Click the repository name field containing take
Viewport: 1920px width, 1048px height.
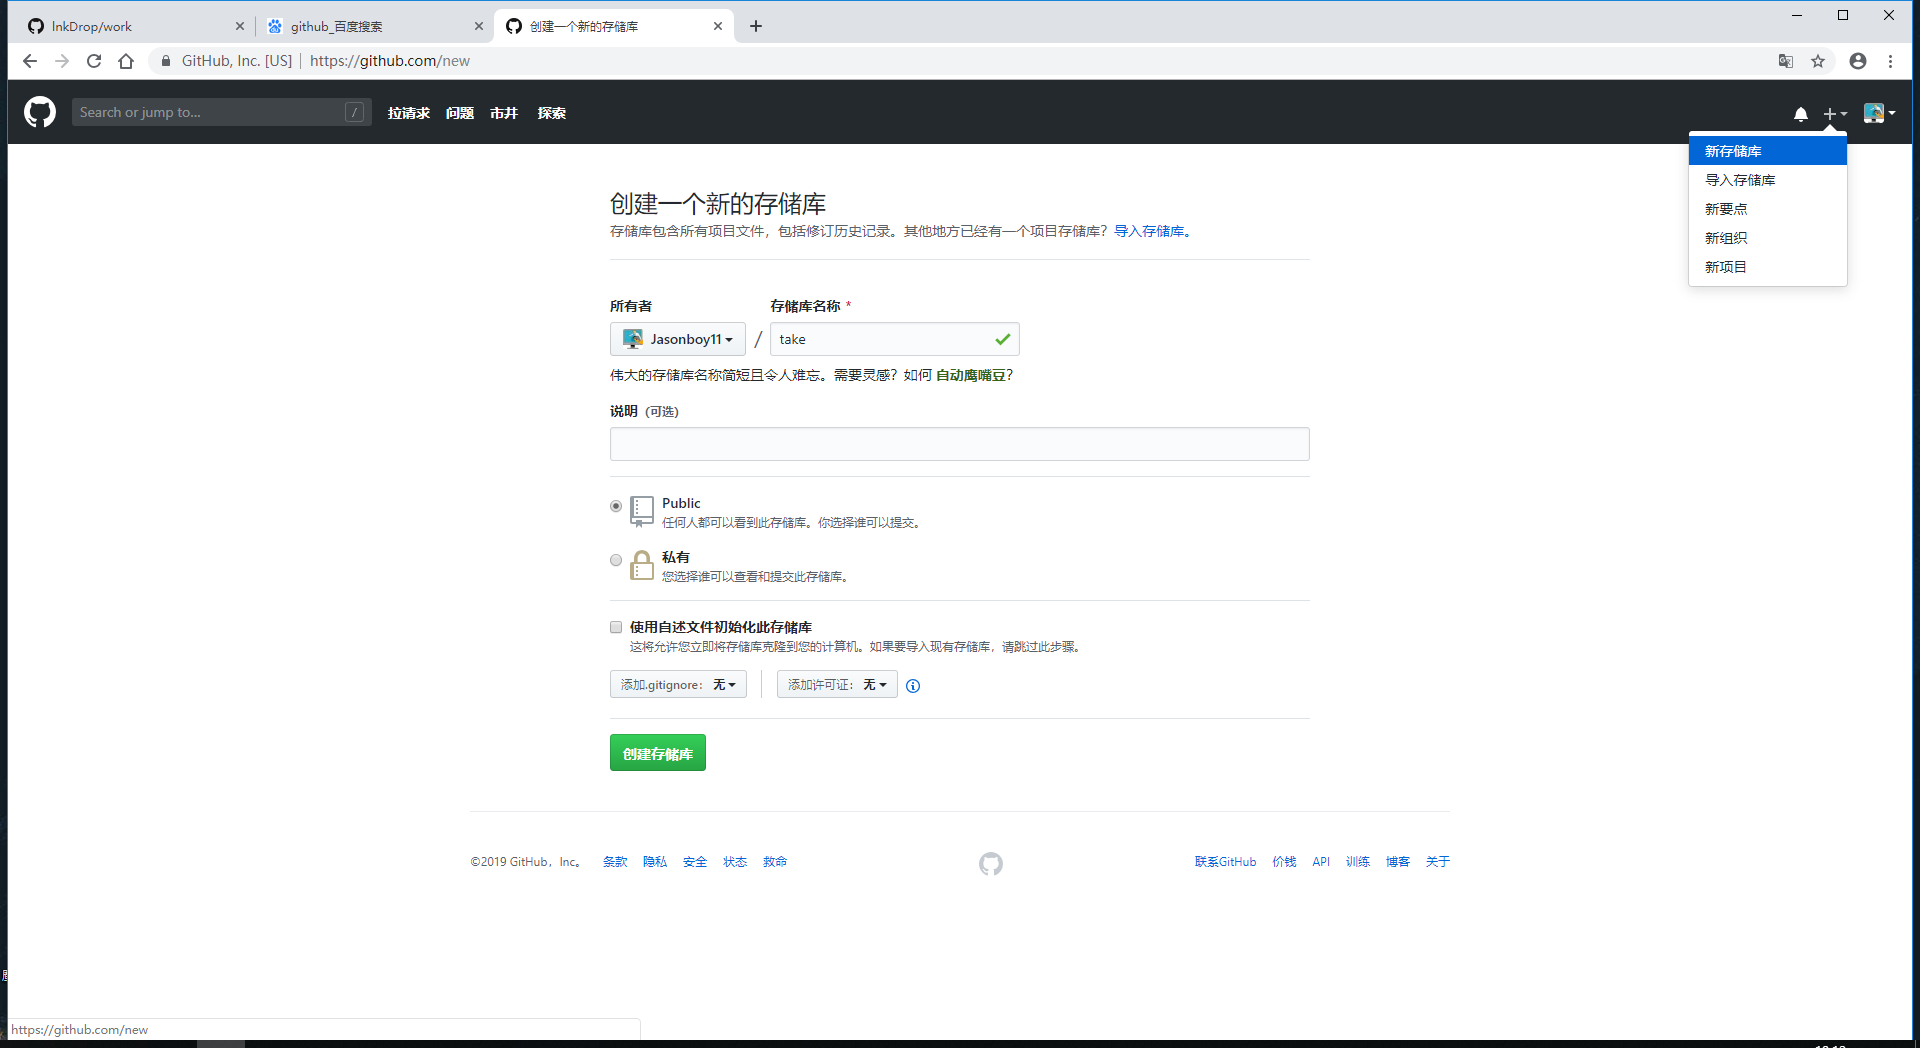[895, 339]
